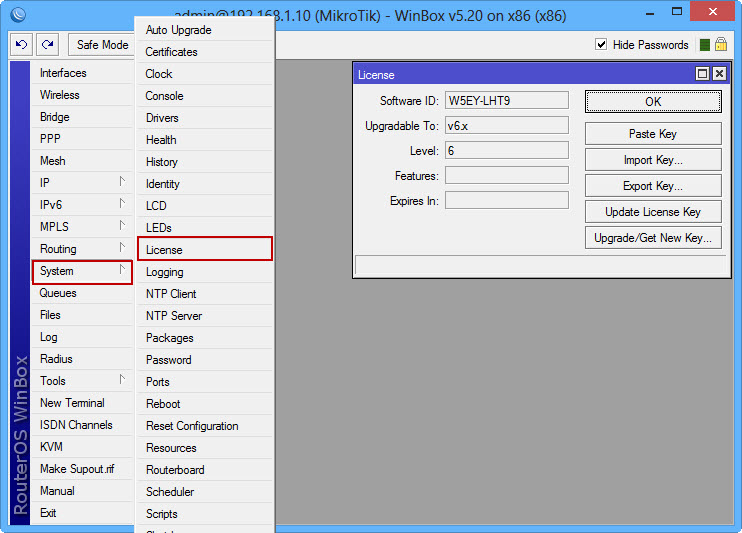Click the Update License Key button
Viewport: 742px width, 533px height.
[x=653, y=212]
